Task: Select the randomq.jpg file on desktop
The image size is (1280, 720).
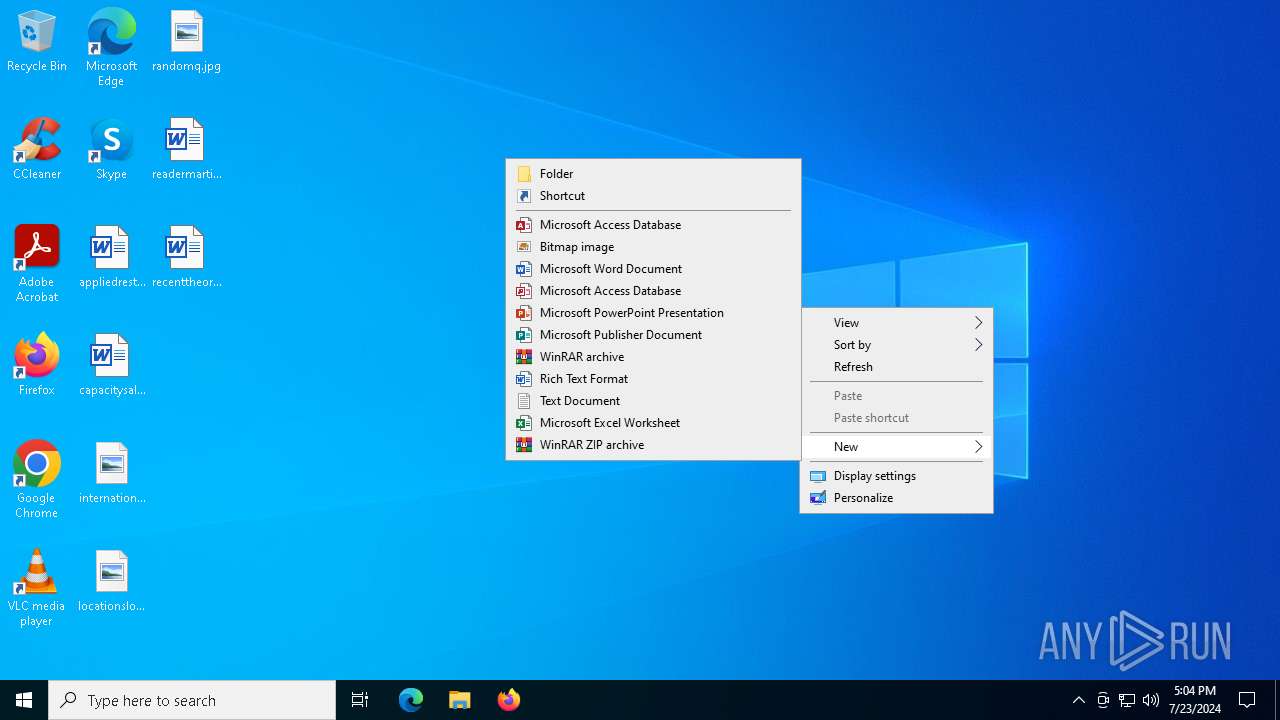Action: [x=186, y=42]
